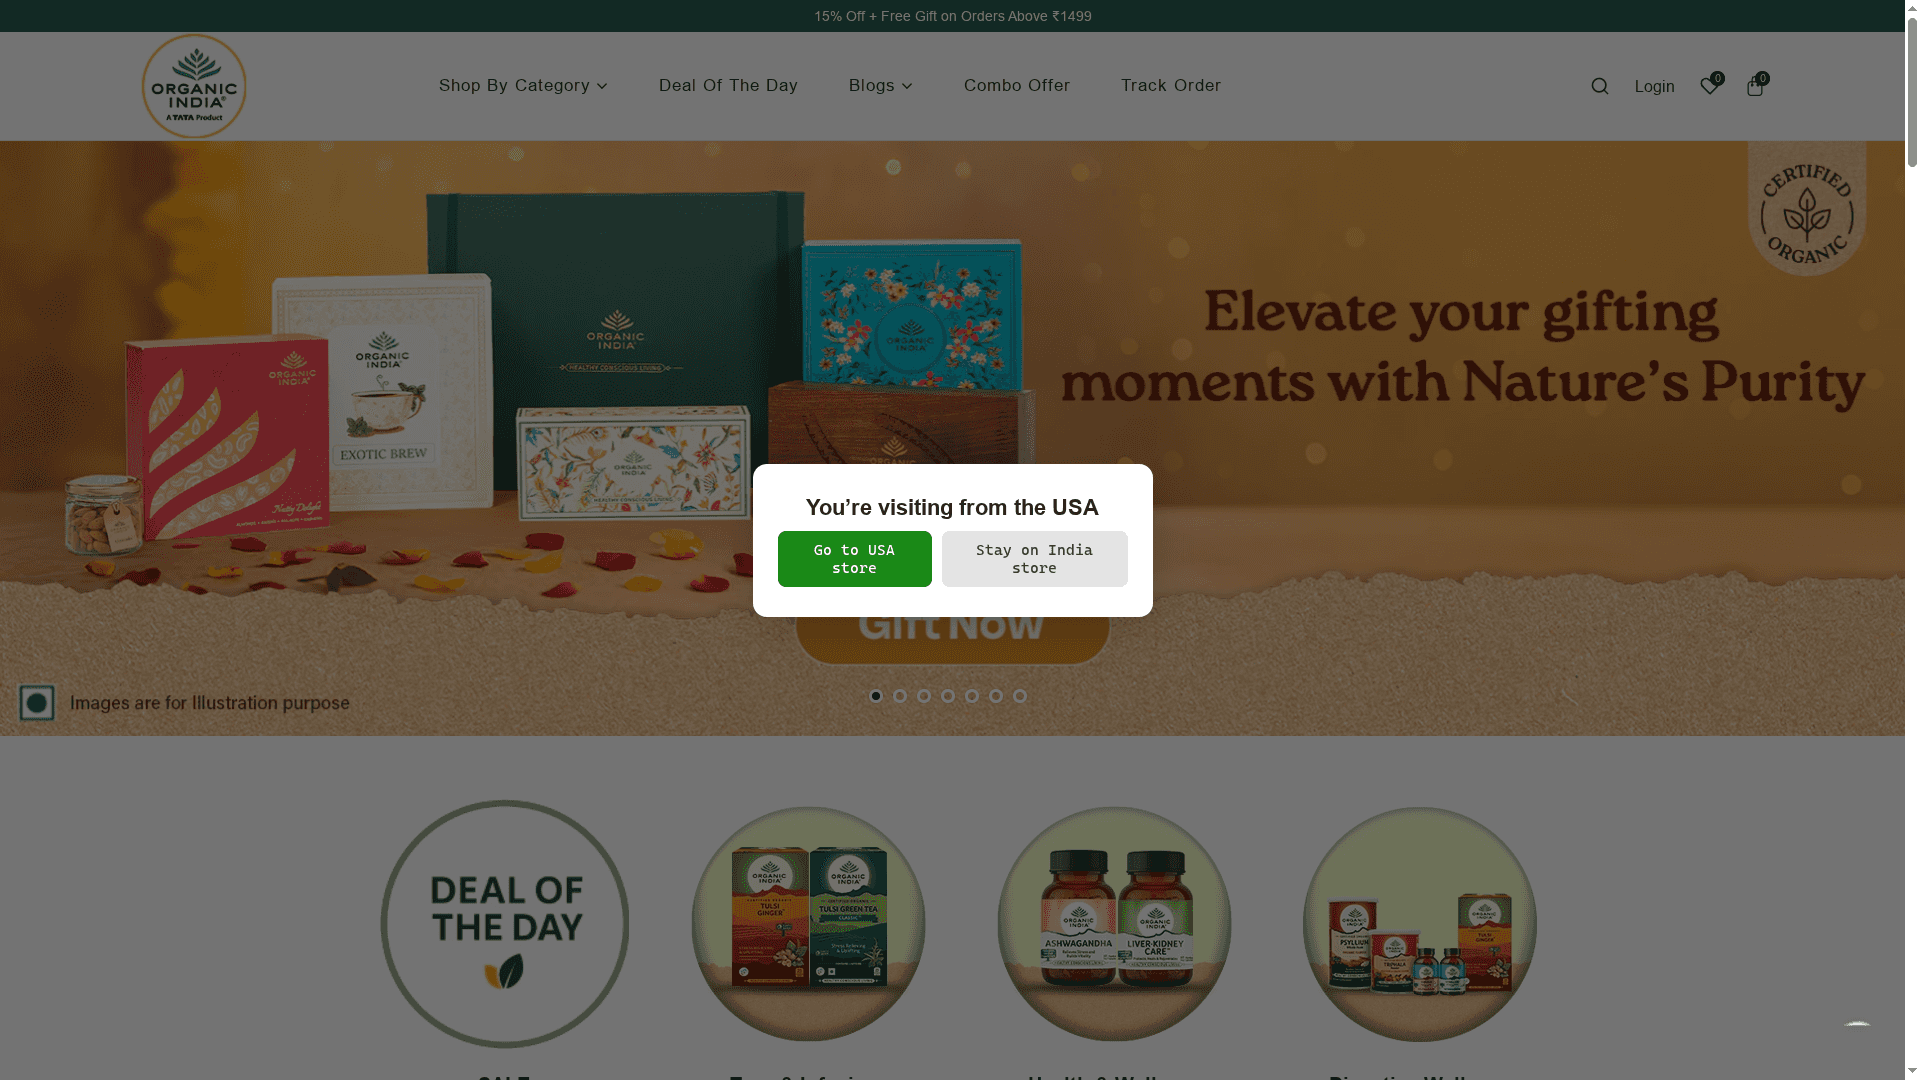The height and width of the screenshot is (1080, 1920).
Task: Expand the Blogs dropdown menu
Action: [880, 86]
